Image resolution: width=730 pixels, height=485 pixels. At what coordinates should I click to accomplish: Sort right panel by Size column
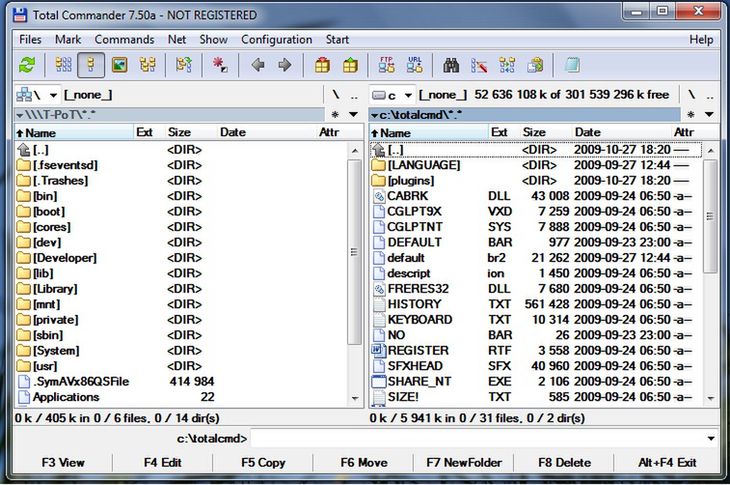(546, 133)
